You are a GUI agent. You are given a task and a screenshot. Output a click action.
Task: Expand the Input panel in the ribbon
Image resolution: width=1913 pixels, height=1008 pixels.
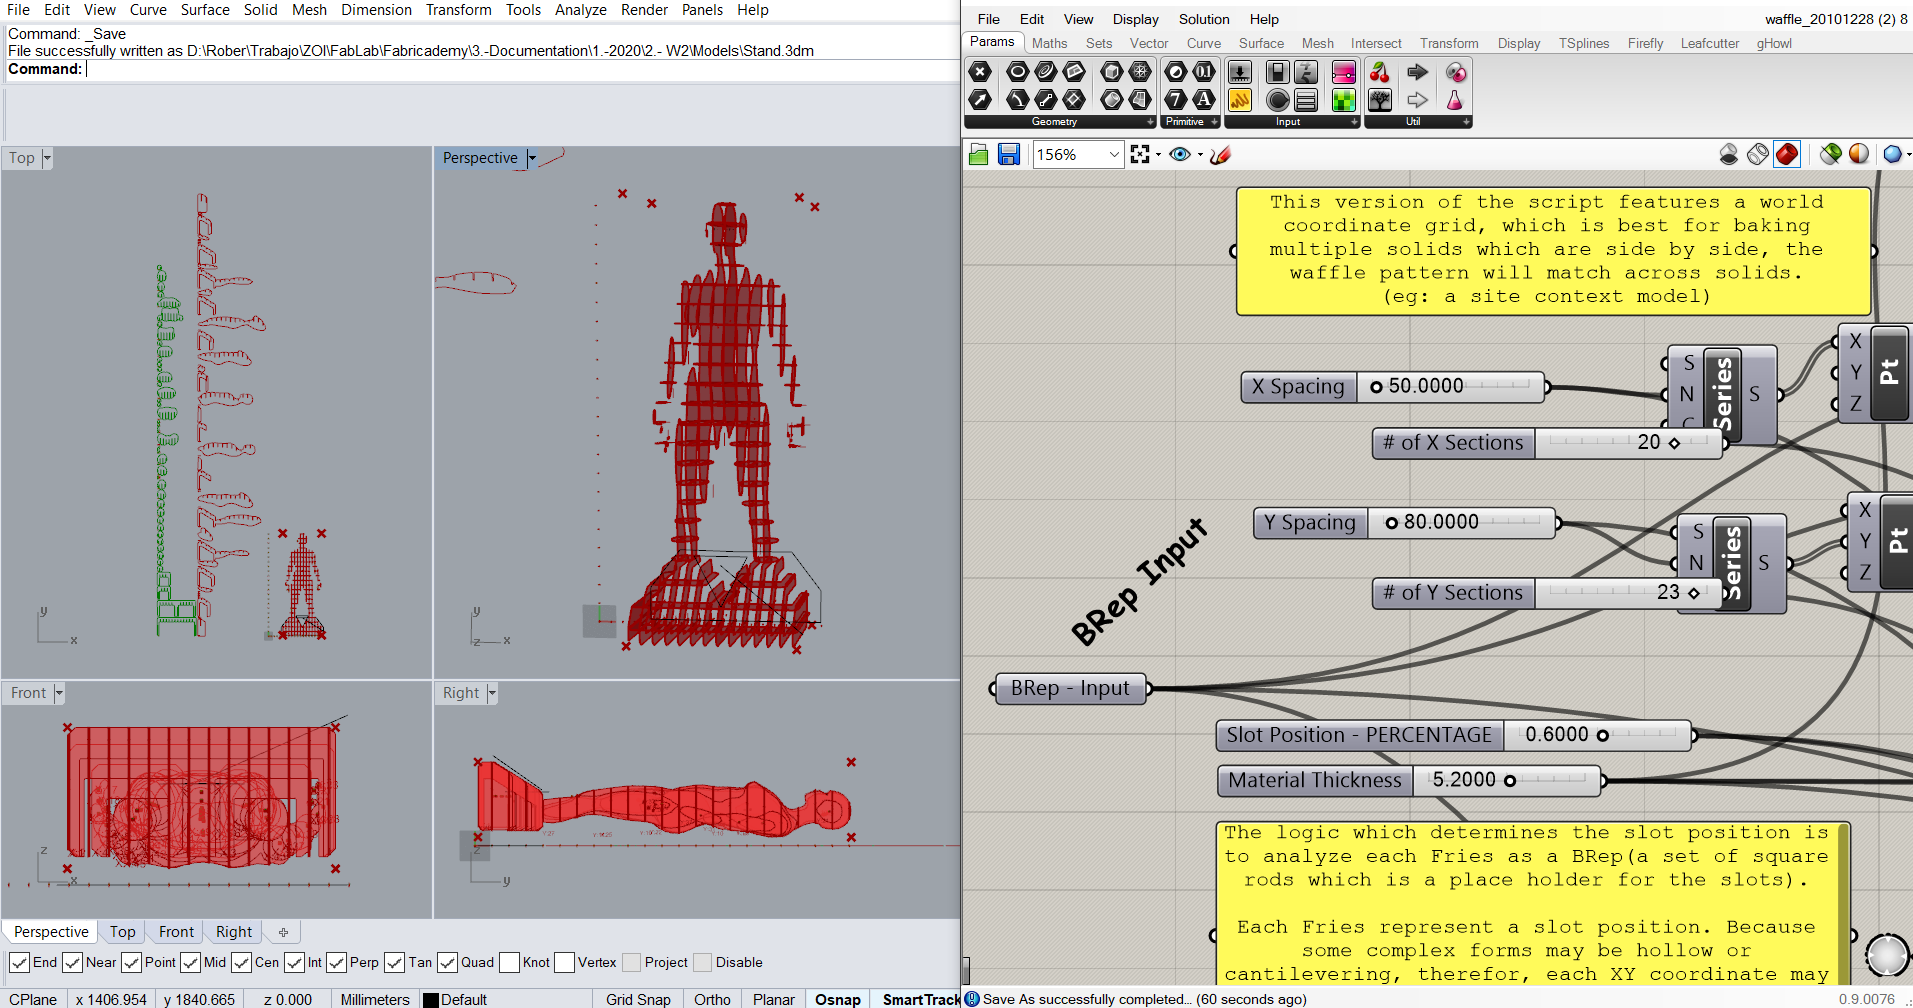pos(1354,122)
